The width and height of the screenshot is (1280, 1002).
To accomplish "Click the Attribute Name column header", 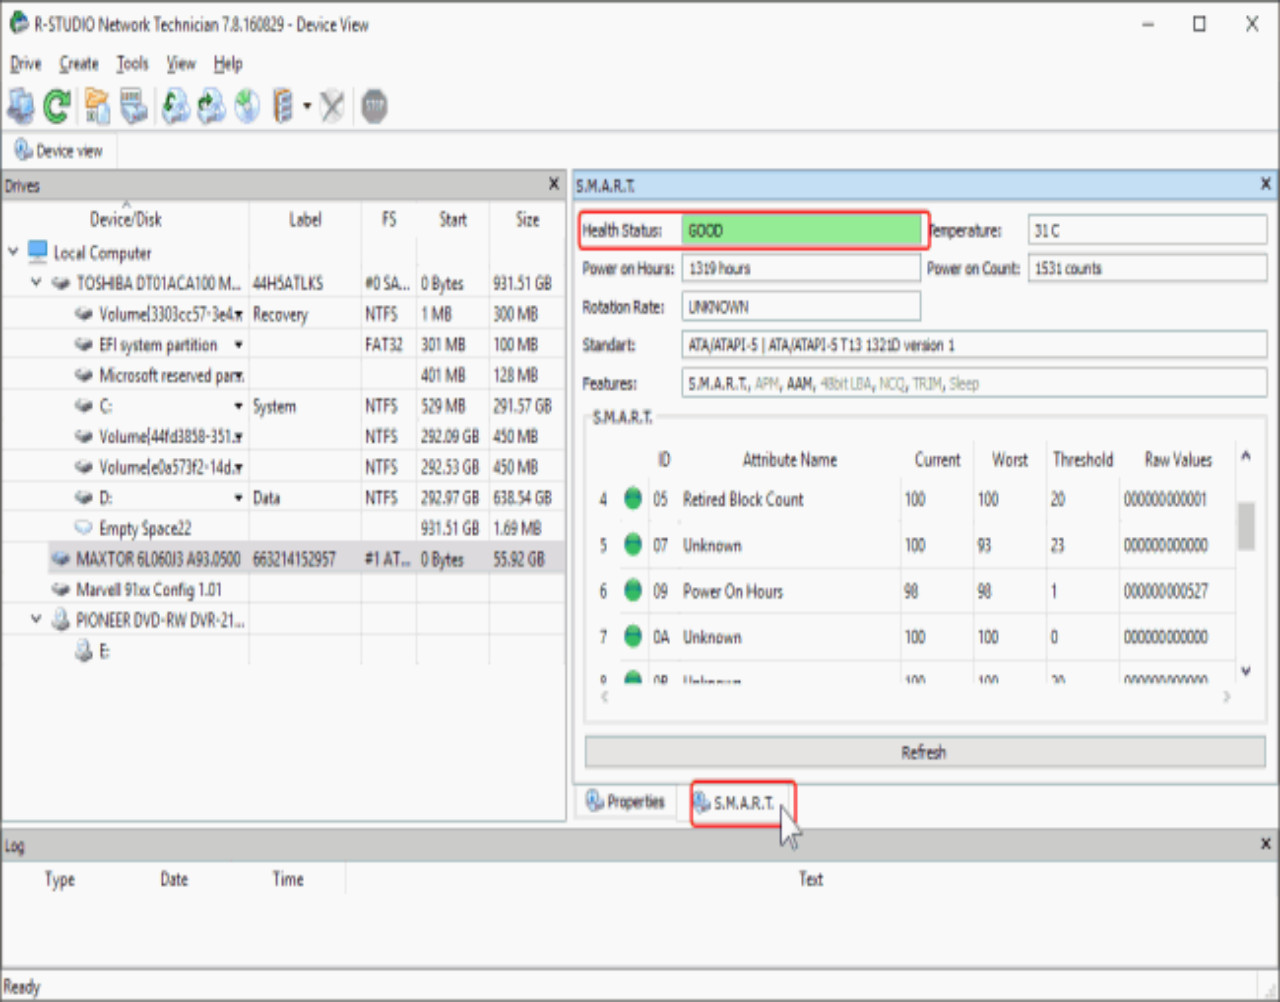I will click(x=790, y=459).
